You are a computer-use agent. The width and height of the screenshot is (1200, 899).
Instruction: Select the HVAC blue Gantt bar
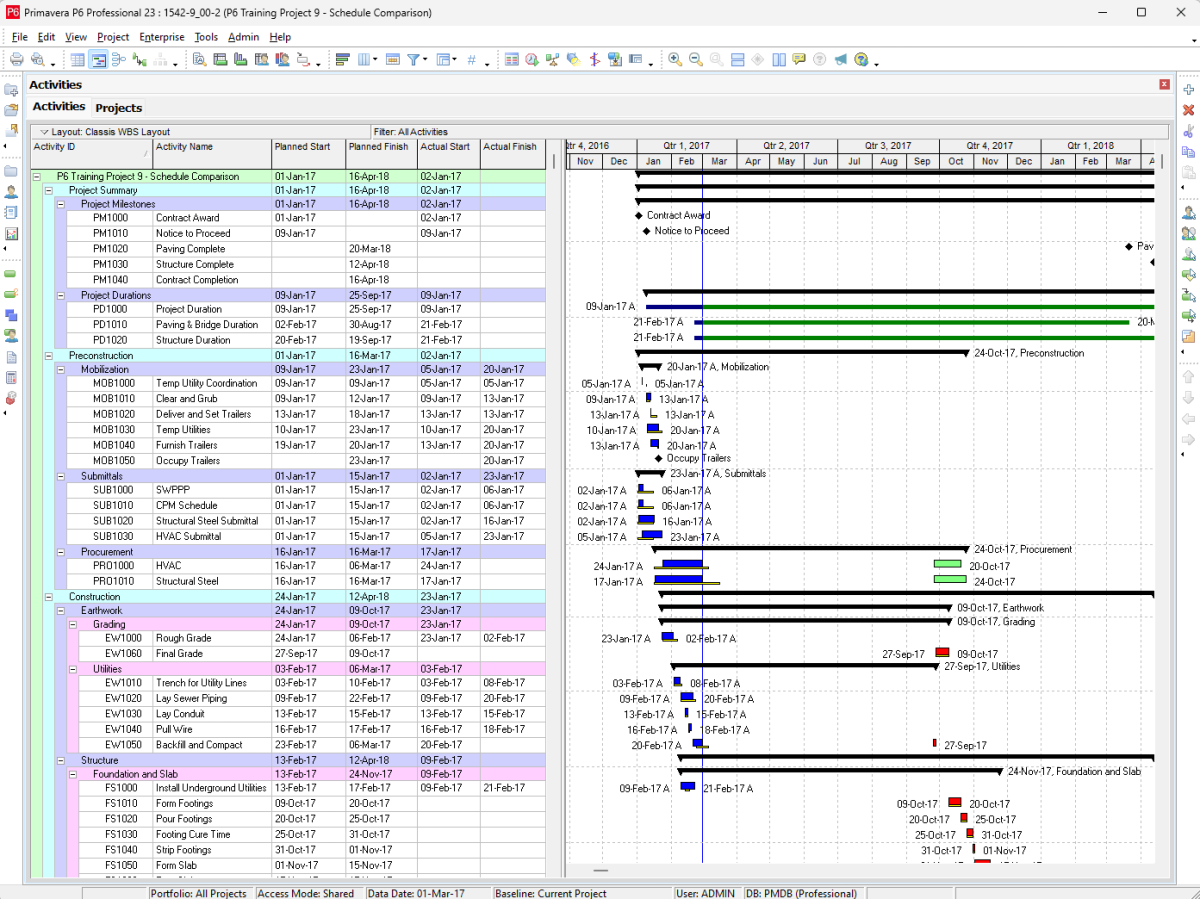(x=683, y=564)
